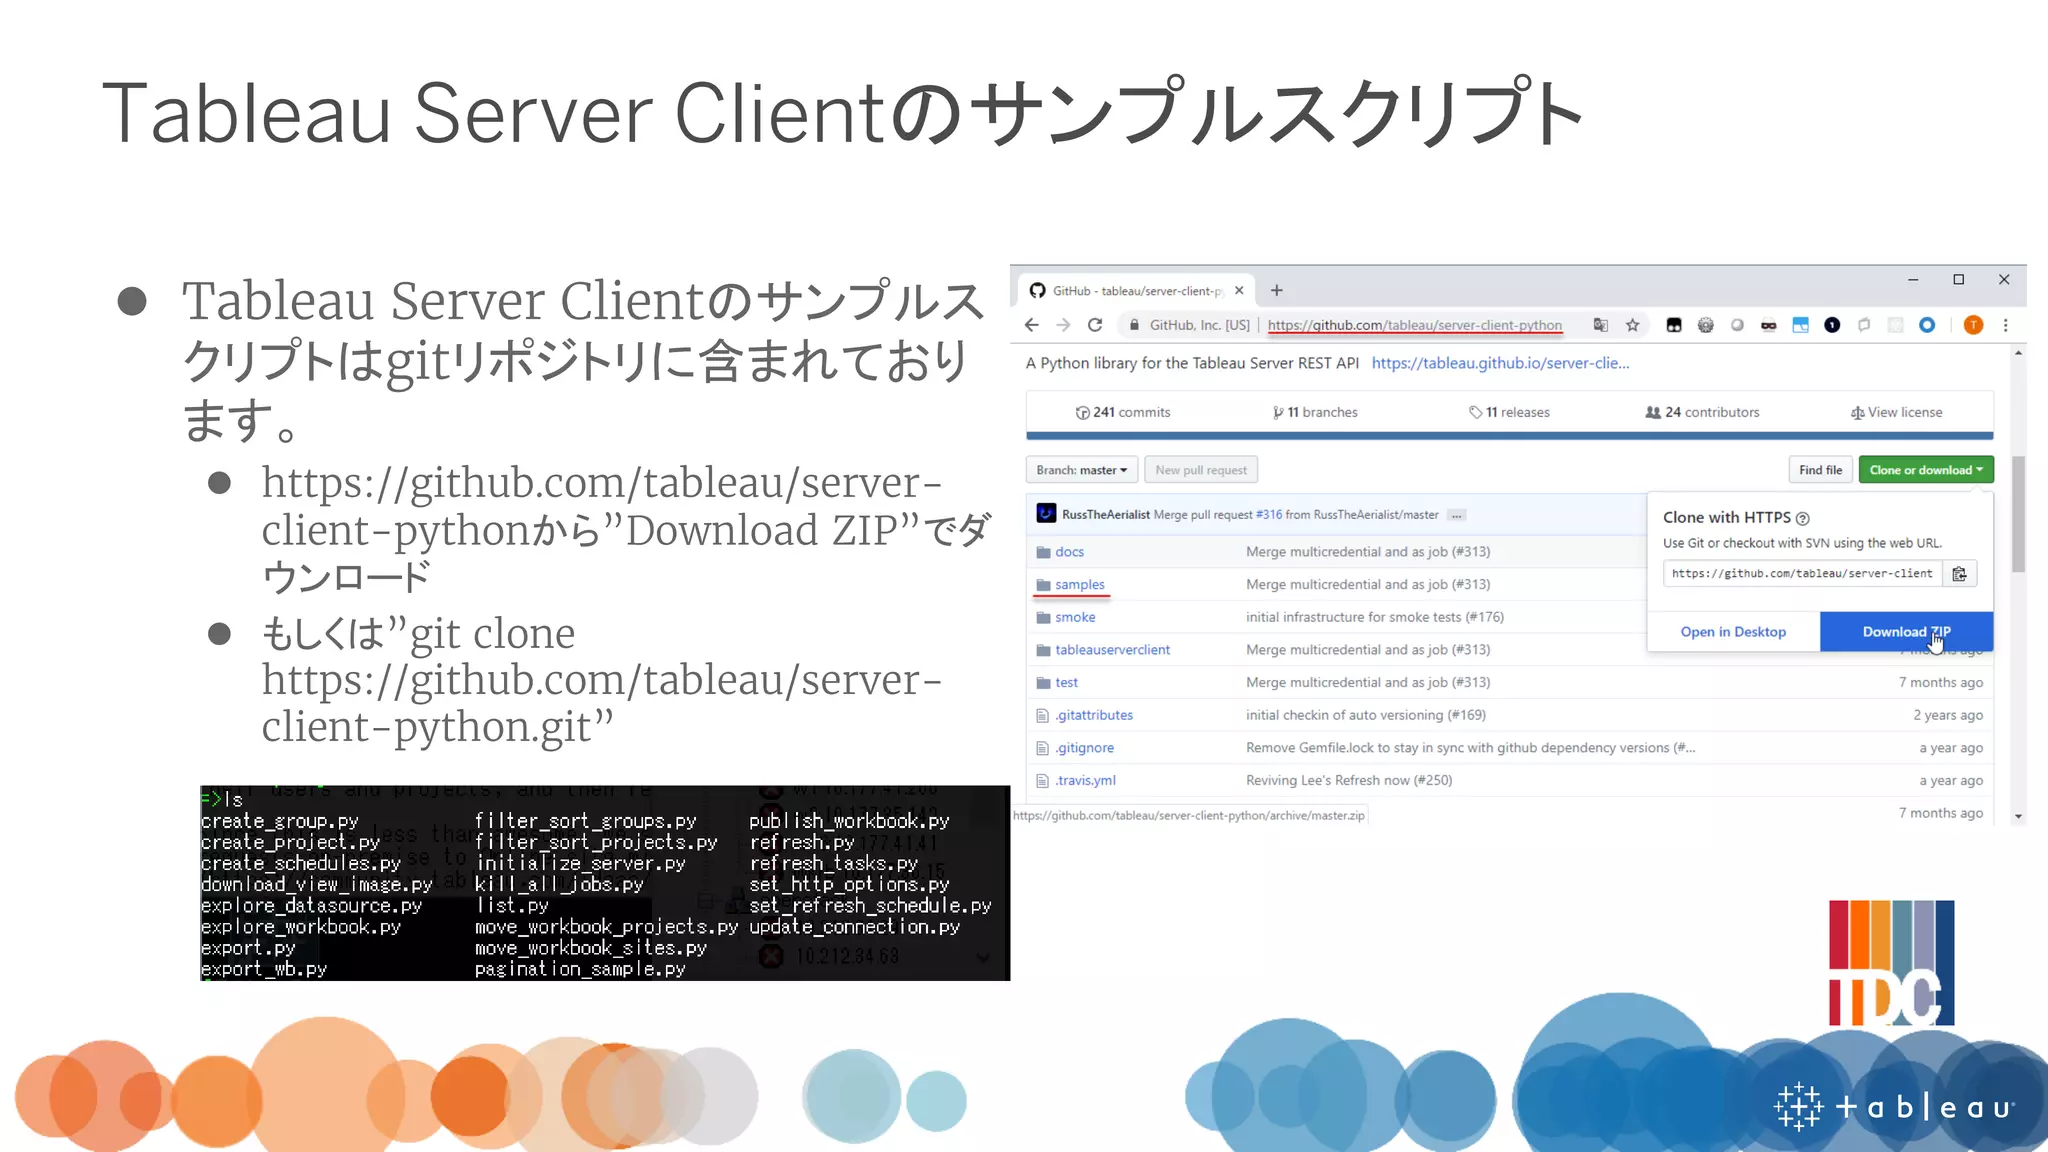Open pull request #316 link
The image size is (2048, 1152).
coord(1269,514)
